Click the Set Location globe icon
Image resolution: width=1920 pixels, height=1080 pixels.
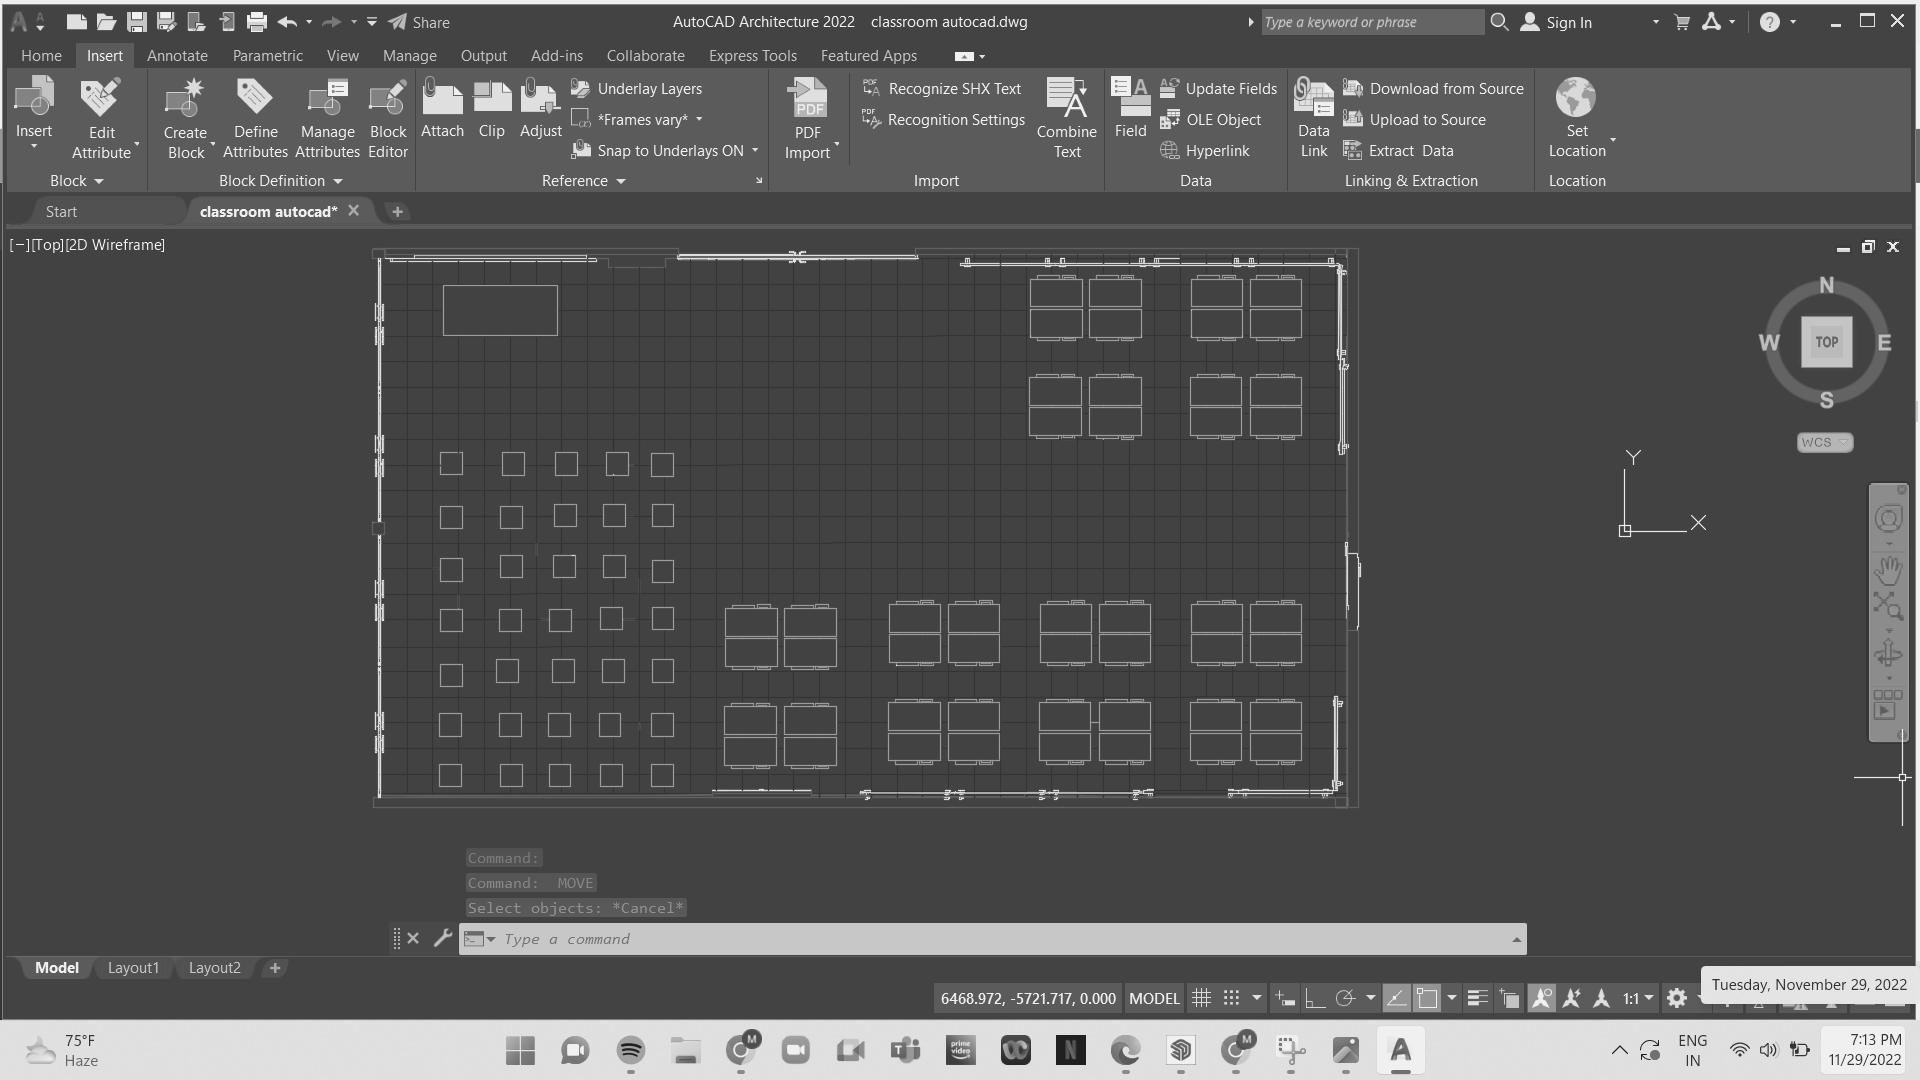tap(1576, 98)
